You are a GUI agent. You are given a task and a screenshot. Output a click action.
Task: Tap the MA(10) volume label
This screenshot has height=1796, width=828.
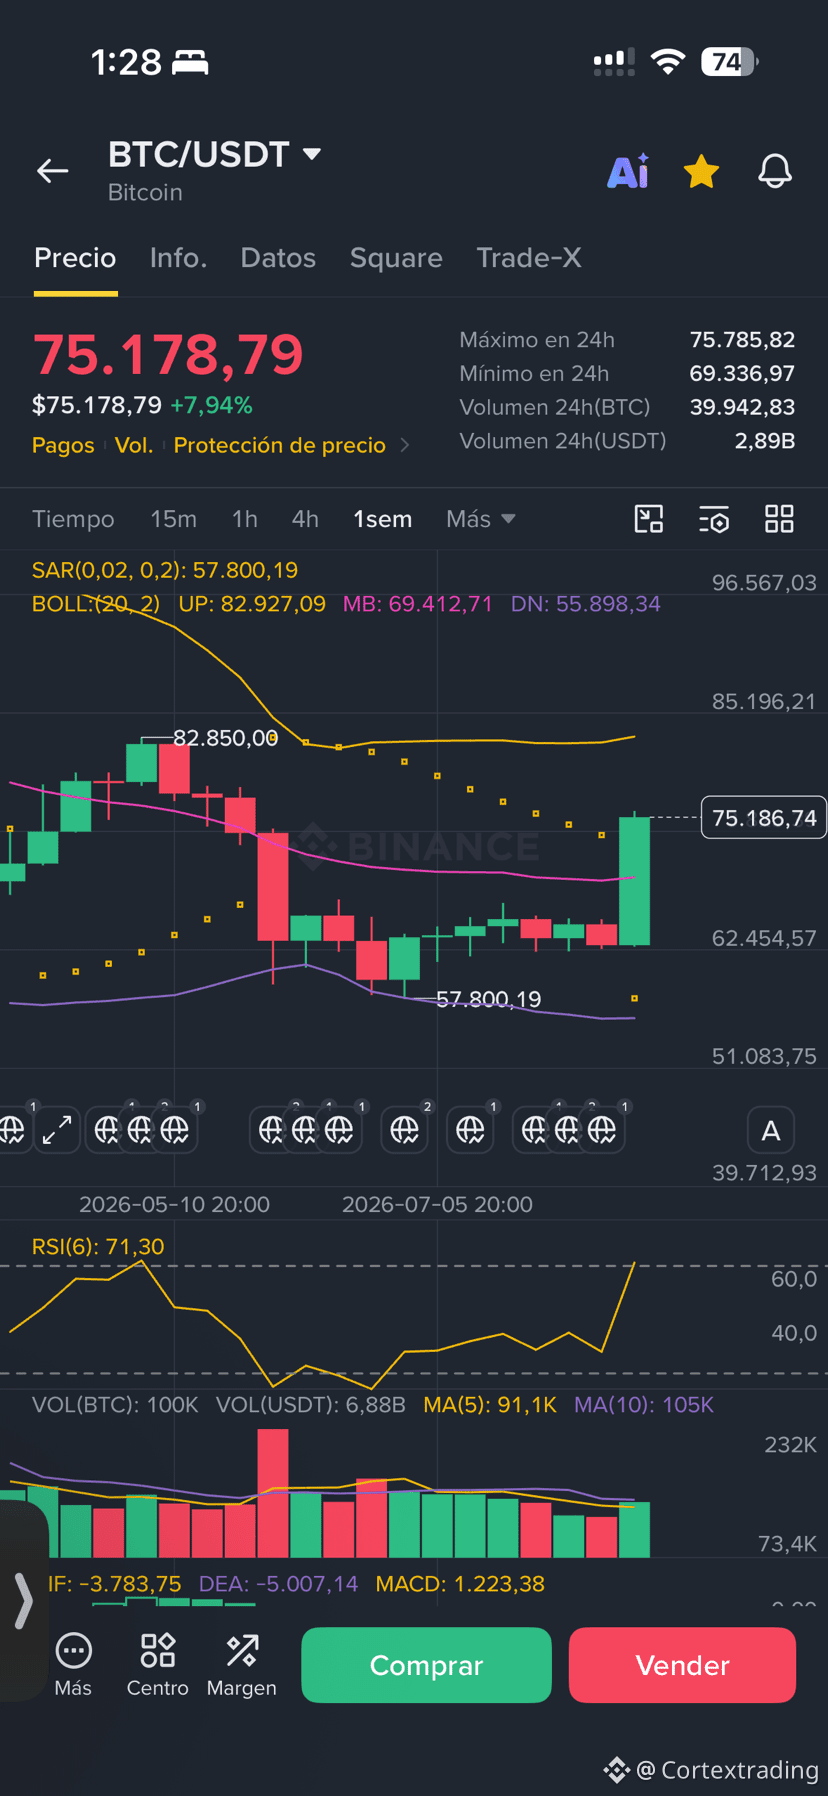pyautogui.click(x=644, y=1405)
